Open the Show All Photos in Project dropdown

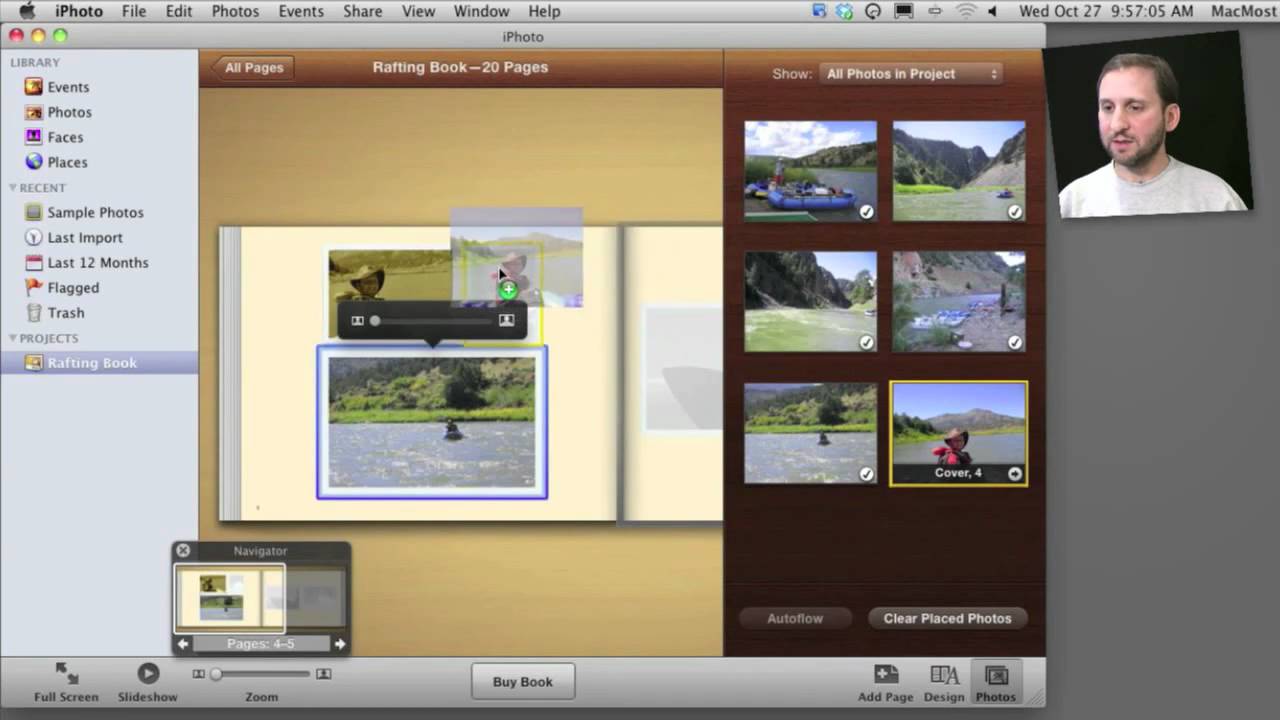[910, 74]
